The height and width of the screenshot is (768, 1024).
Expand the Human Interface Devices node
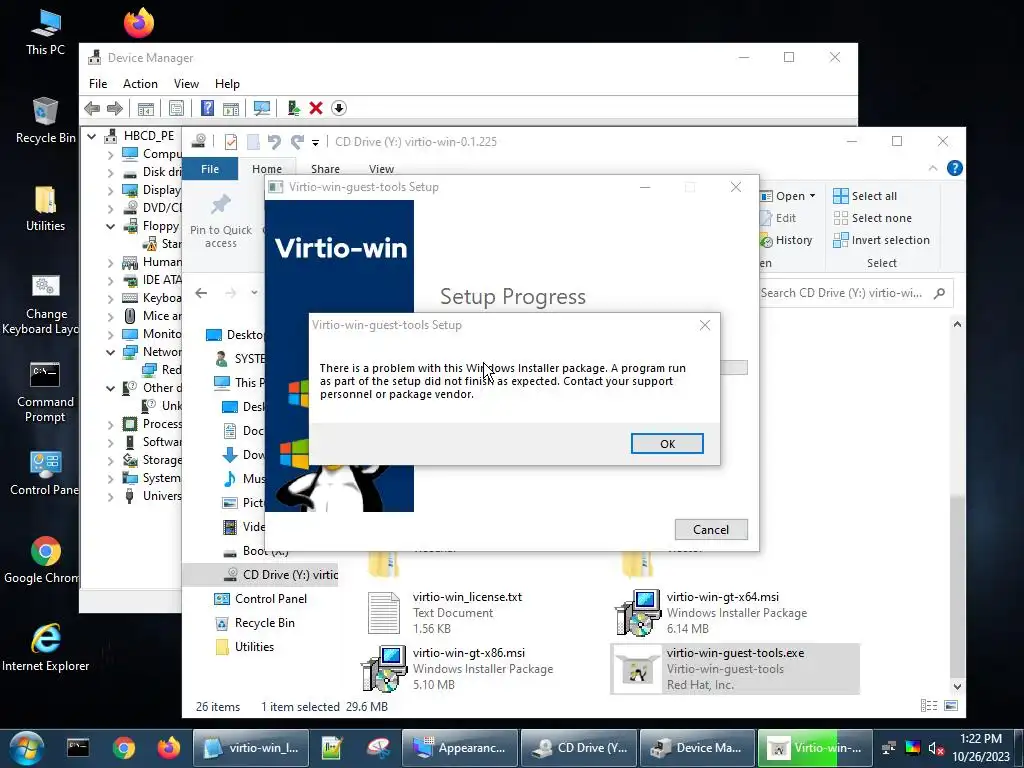pyautogui.click(x=110, y=263)
